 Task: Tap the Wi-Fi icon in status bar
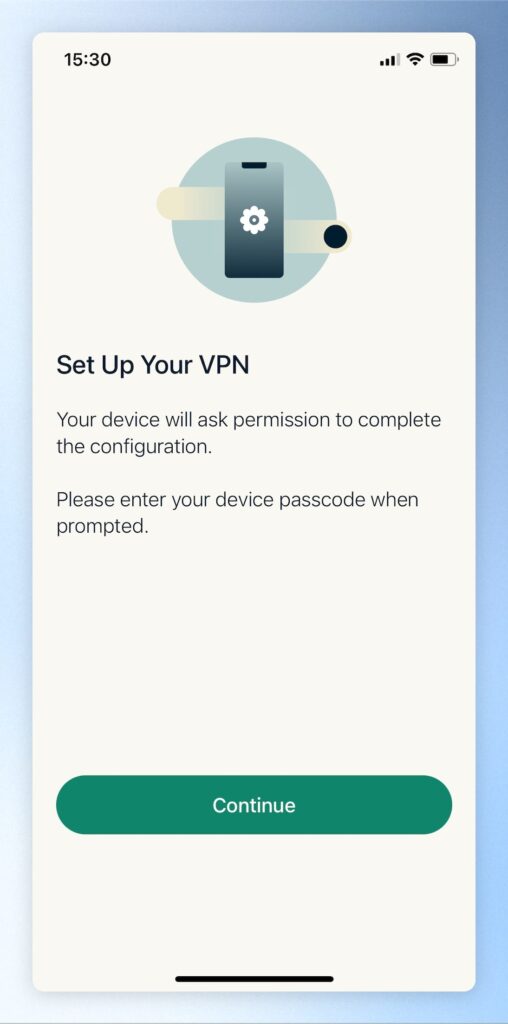415,59
